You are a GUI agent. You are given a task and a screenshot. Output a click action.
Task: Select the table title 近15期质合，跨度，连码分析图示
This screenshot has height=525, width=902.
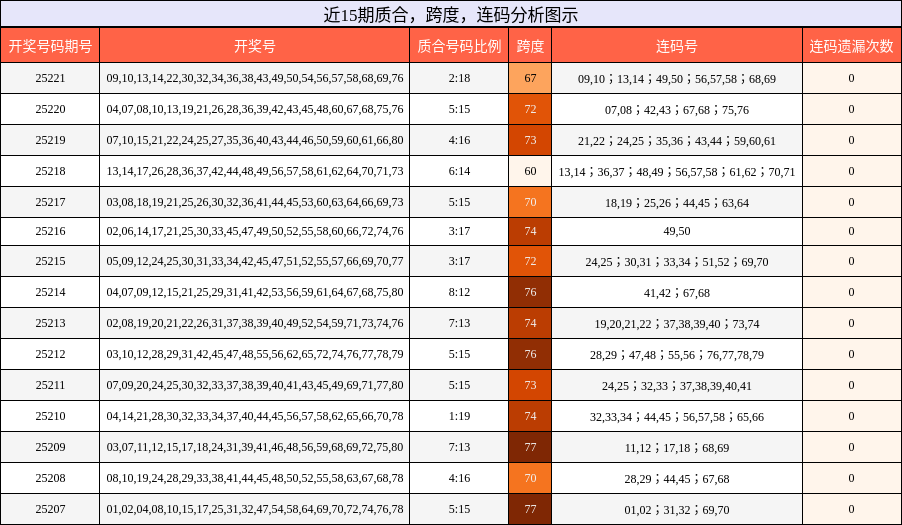(450, 15)
